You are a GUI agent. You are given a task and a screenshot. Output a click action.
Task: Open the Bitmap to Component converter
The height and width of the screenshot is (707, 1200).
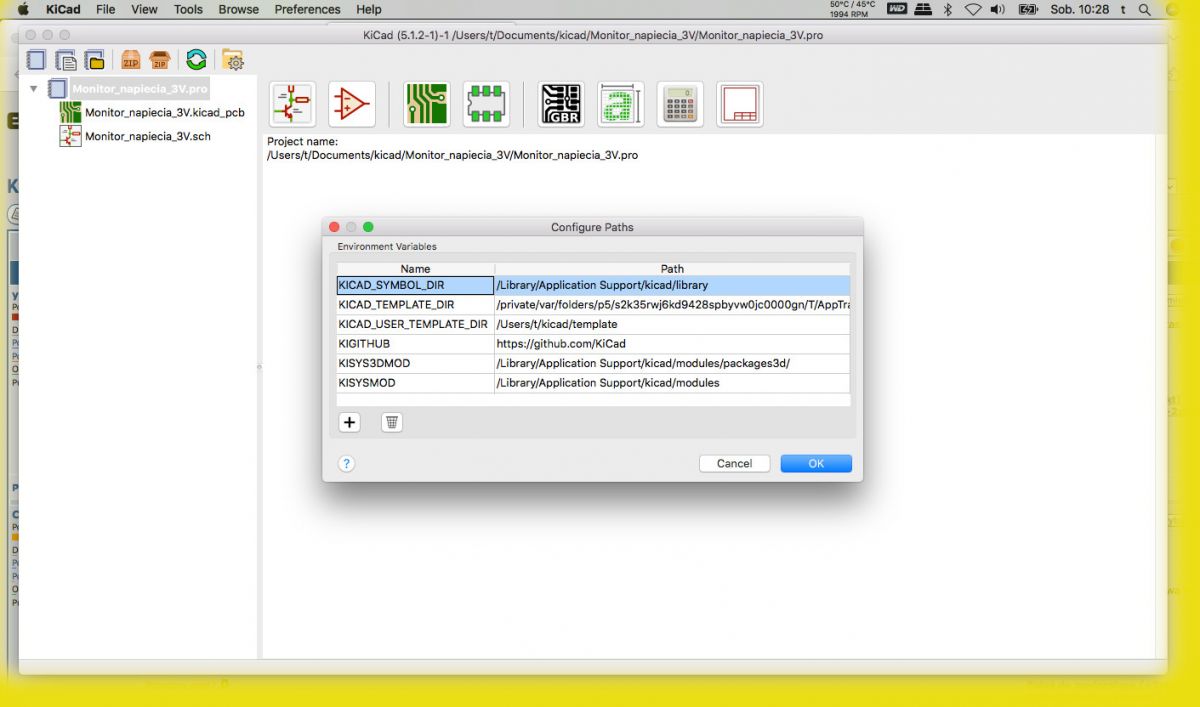click(621, 104)
